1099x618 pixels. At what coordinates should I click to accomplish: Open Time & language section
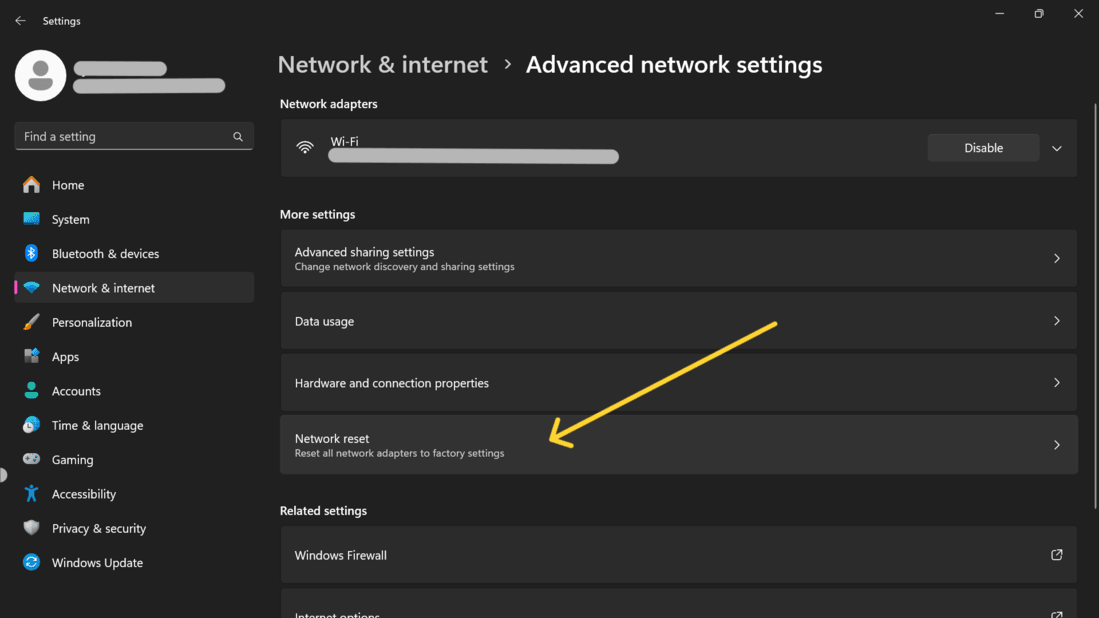[97, 425]
